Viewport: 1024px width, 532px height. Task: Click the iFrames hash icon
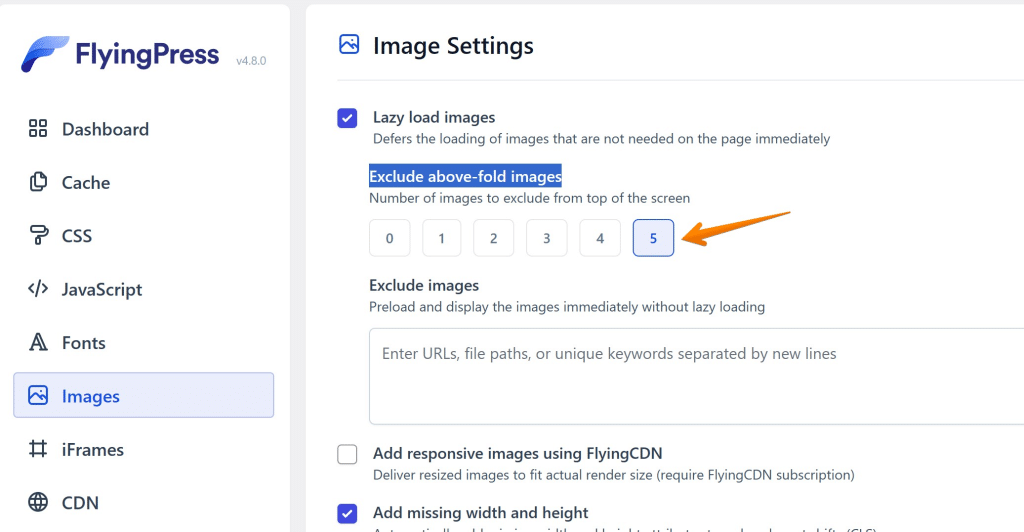[38, 450]
